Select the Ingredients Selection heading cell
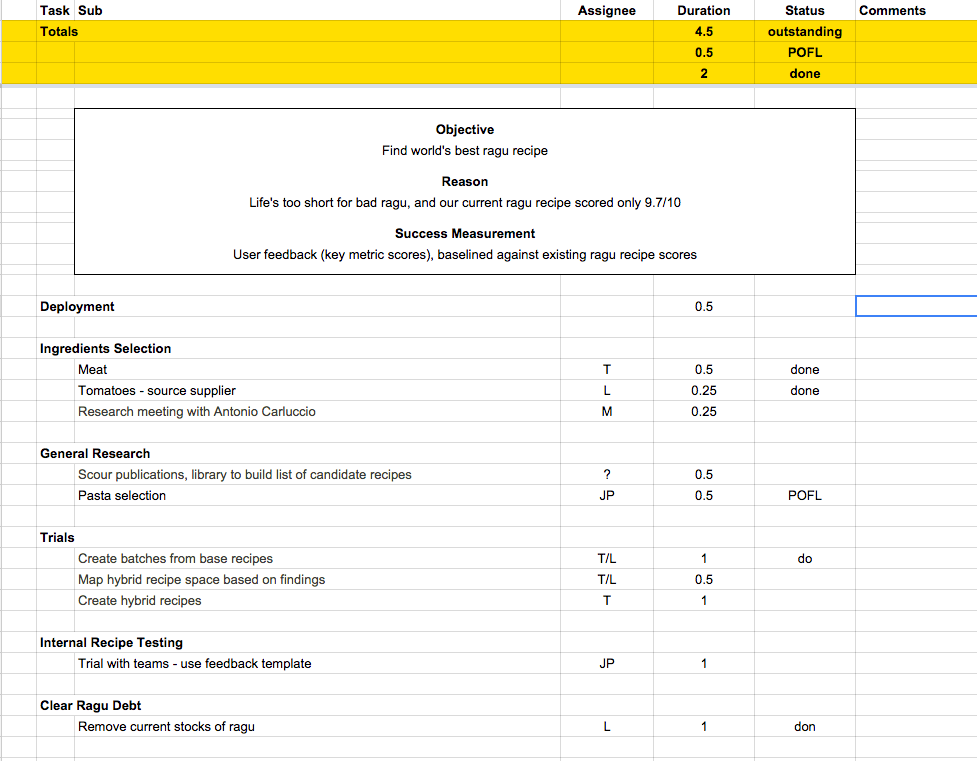Screen dimensions: 977x761 [x=105, y=348]
